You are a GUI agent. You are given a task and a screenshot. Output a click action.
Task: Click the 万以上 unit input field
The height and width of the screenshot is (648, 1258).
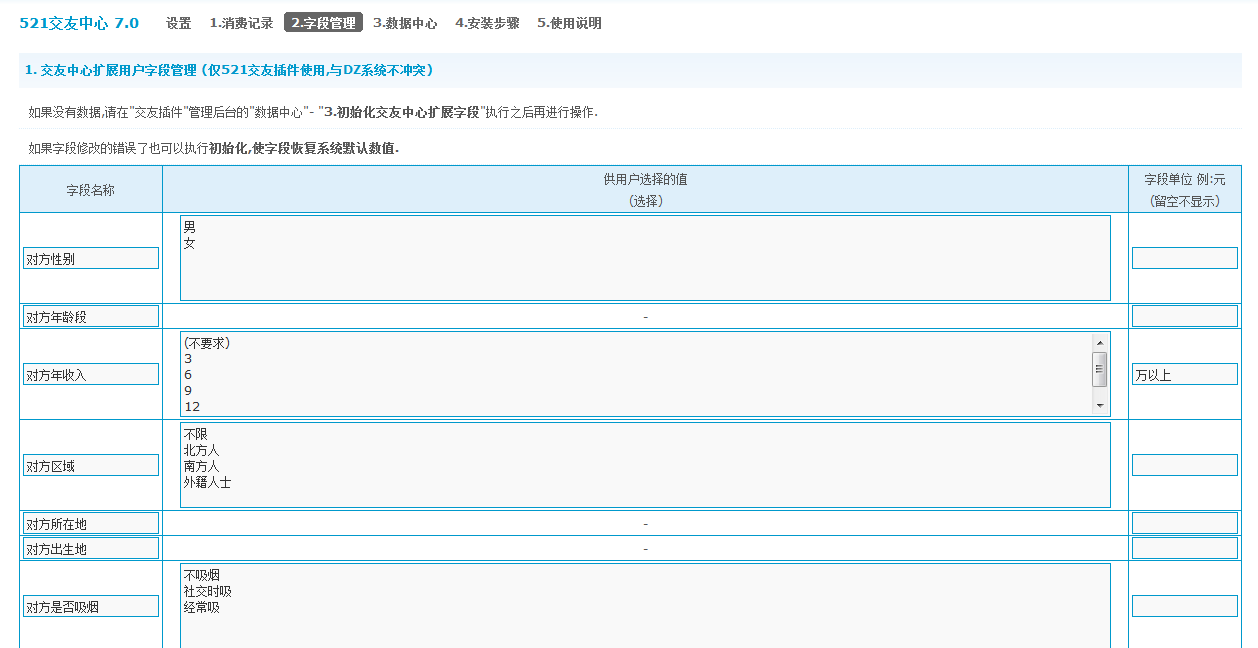[x=1185, y=374]
